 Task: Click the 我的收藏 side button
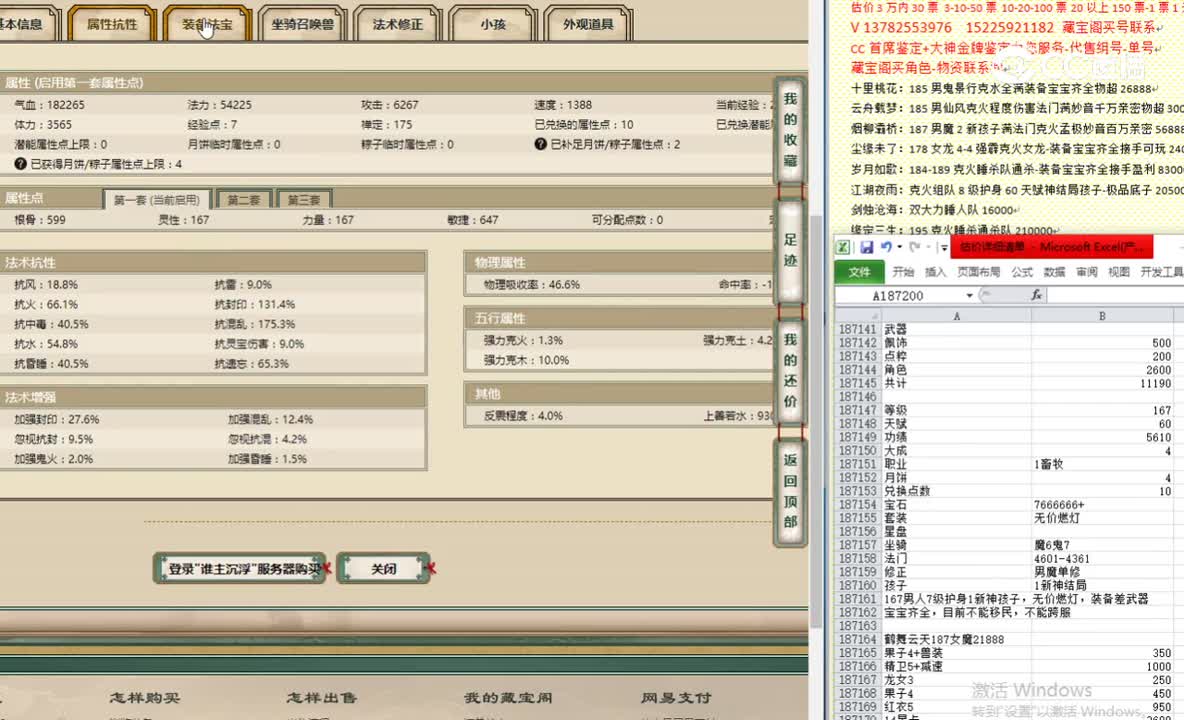pyautogui.click(x=790, y=130)
